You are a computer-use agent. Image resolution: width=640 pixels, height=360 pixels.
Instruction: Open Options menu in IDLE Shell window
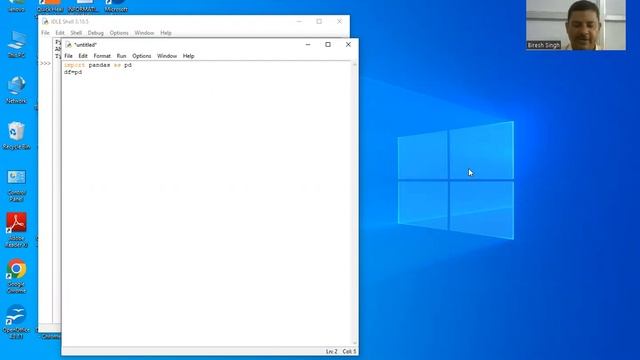pos(119,33)
